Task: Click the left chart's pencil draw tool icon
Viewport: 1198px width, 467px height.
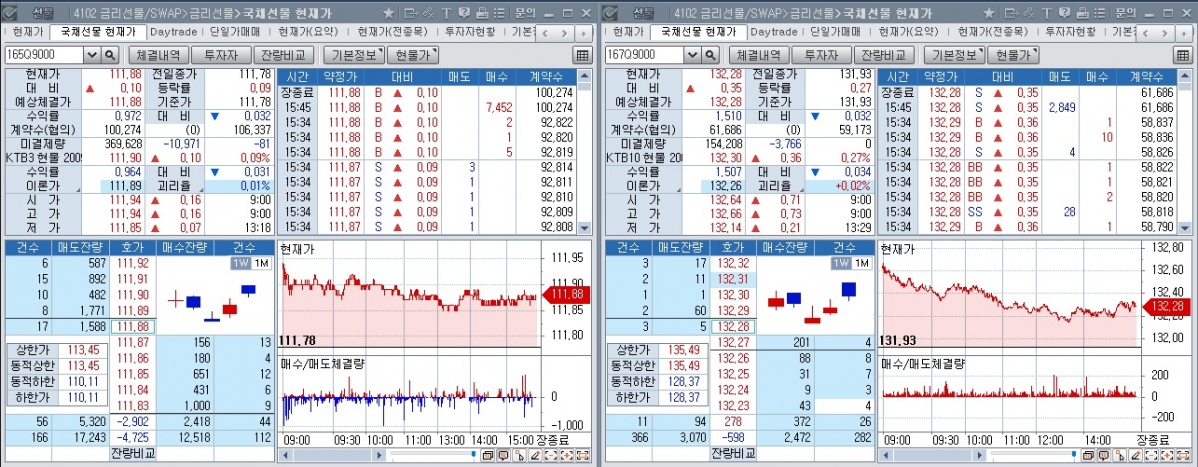Action: [x=536, y=456]
